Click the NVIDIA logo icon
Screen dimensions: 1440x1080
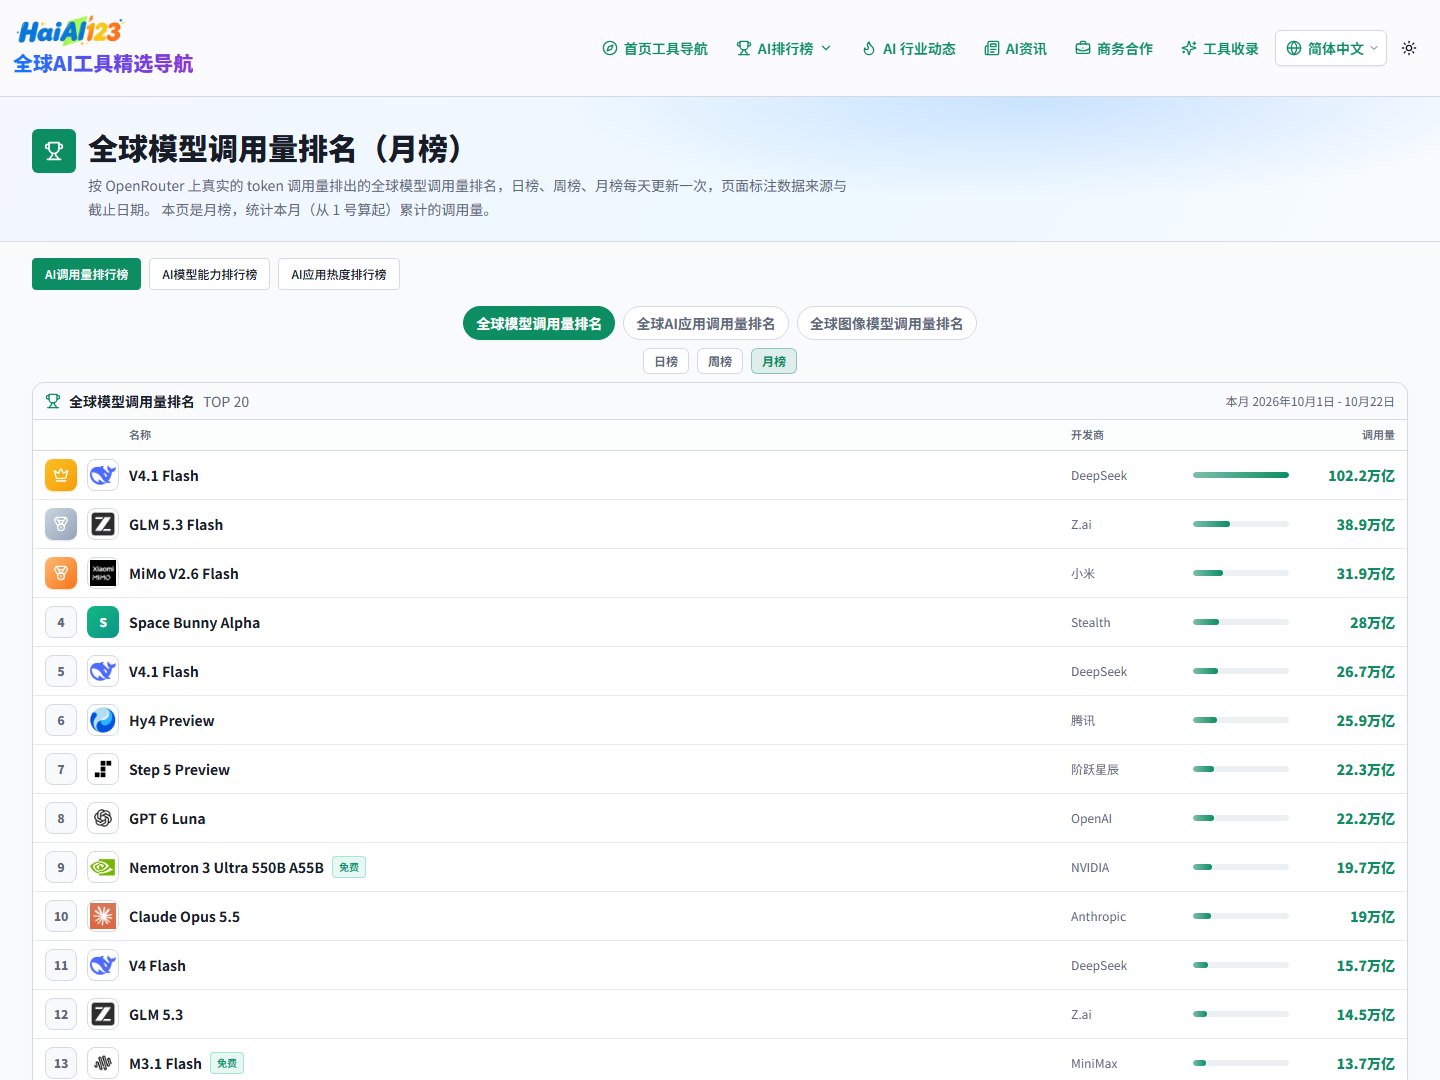[x=103, y=867]
